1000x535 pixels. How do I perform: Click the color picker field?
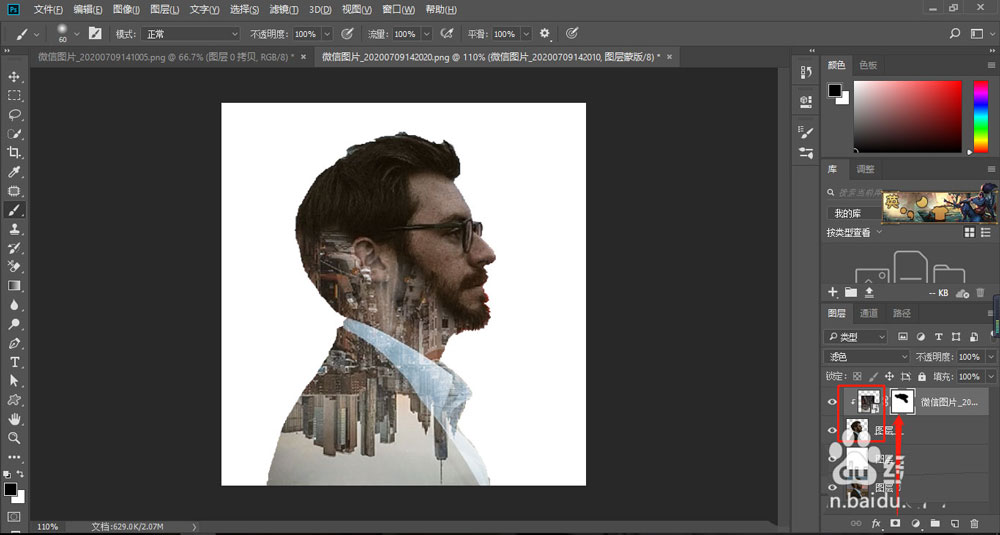[908, 117]
